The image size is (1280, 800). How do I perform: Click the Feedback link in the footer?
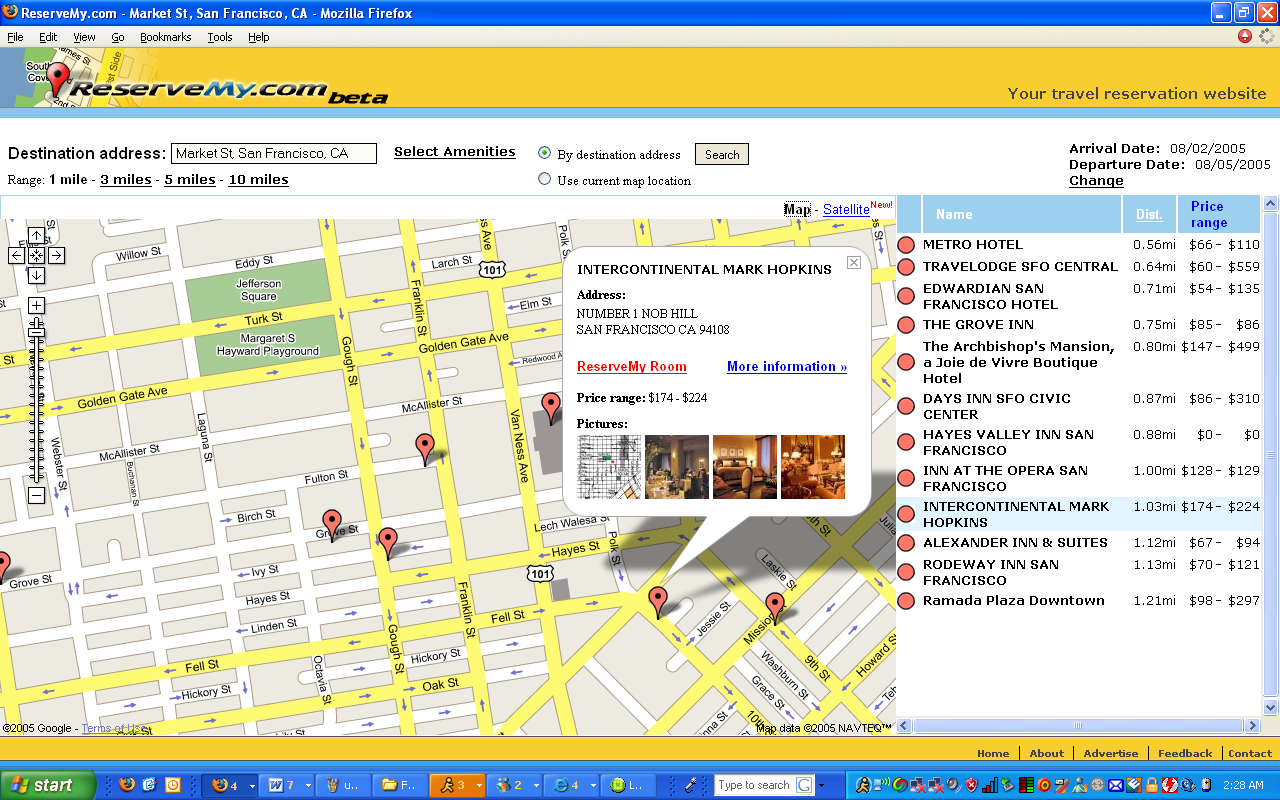tap(1185, 754)
